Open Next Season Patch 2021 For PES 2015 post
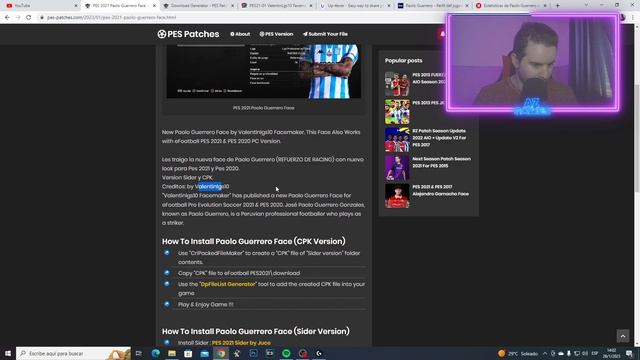The height and width of the screenshot is (360, 640). (x=441, y=162)
